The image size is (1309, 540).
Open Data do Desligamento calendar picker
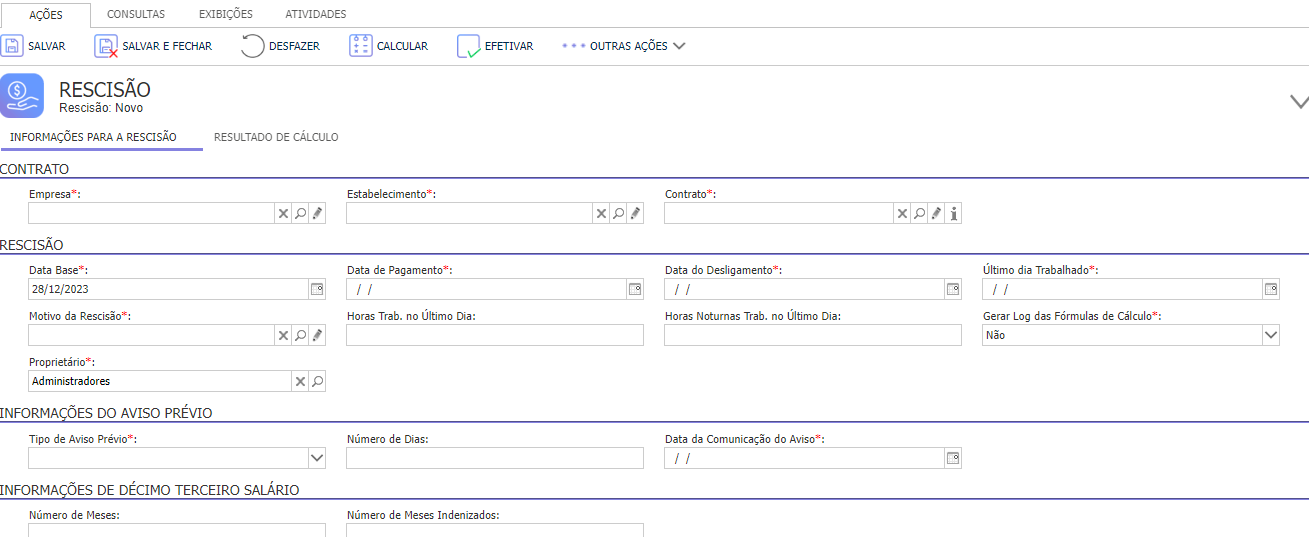(953, 289)
